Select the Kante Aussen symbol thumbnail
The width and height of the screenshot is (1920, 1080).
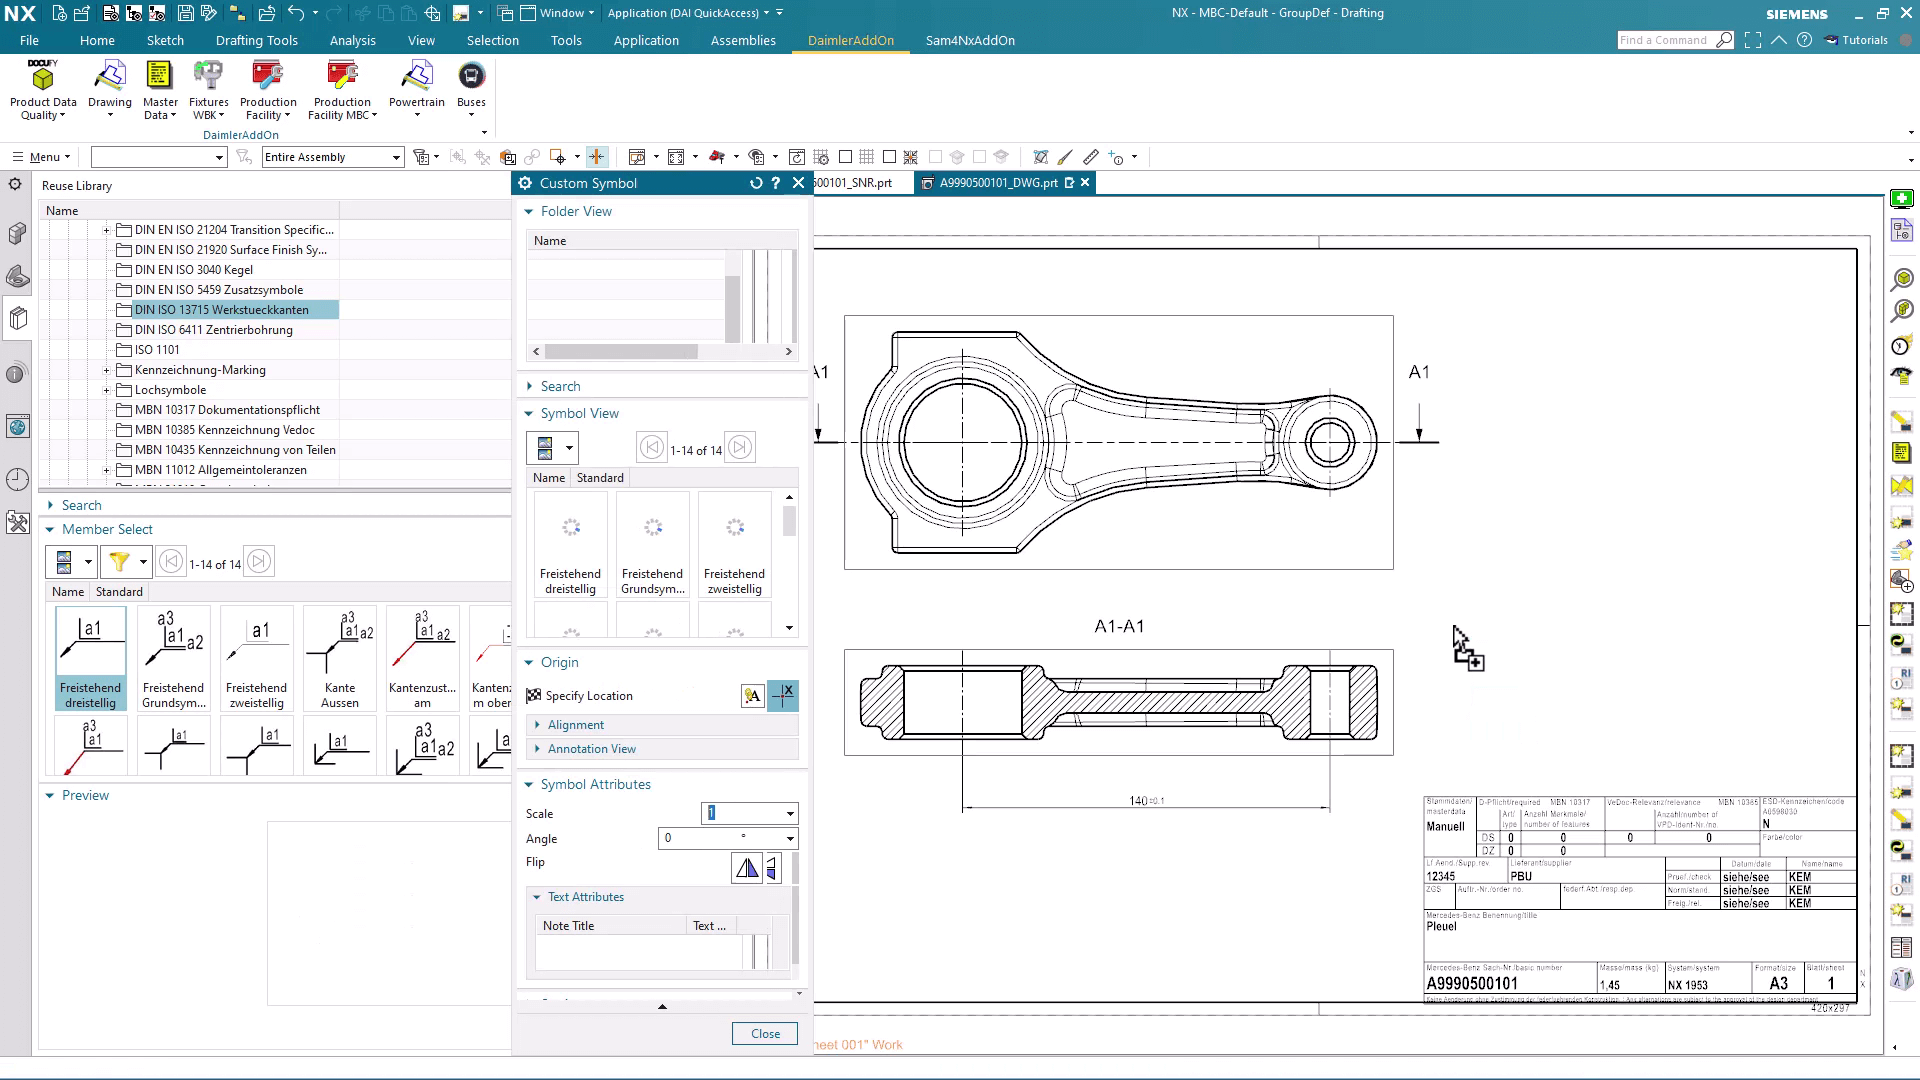(x=340, y=657)
